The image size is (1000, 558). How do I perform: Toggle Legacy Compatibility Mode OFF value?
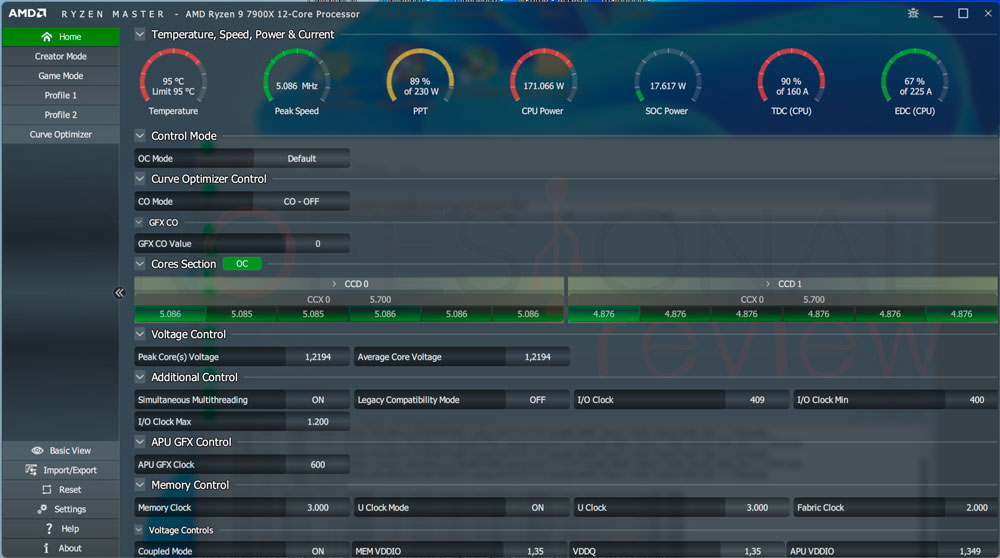click(x=537, y=400)
